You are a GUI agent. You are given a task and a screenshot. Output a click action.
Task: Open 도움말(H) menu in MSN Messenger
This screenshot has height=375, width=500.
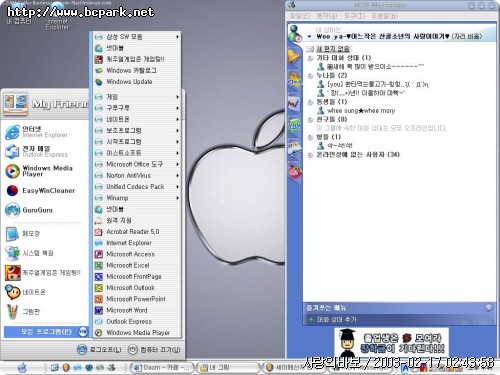pyautogui.click(x=384, y=16)
